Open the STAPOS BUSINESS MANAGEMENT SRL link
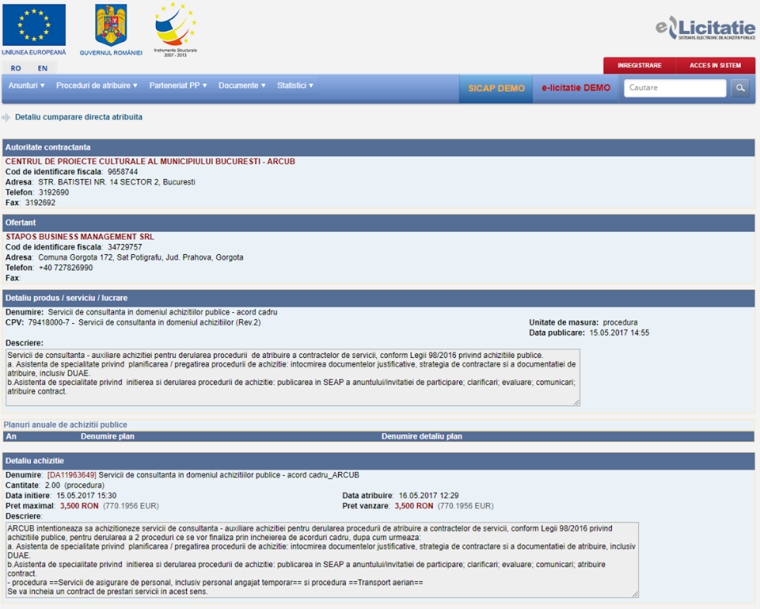This screenshot has height=609, width=760. point(79,237)
